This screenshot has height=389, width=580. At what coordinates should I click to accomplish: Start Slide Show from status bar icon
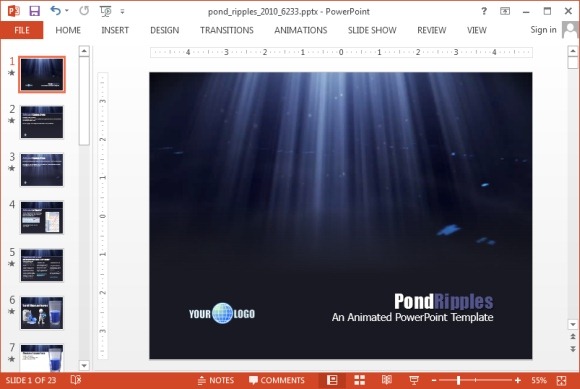pyautogui.click(x=414, y=380)
